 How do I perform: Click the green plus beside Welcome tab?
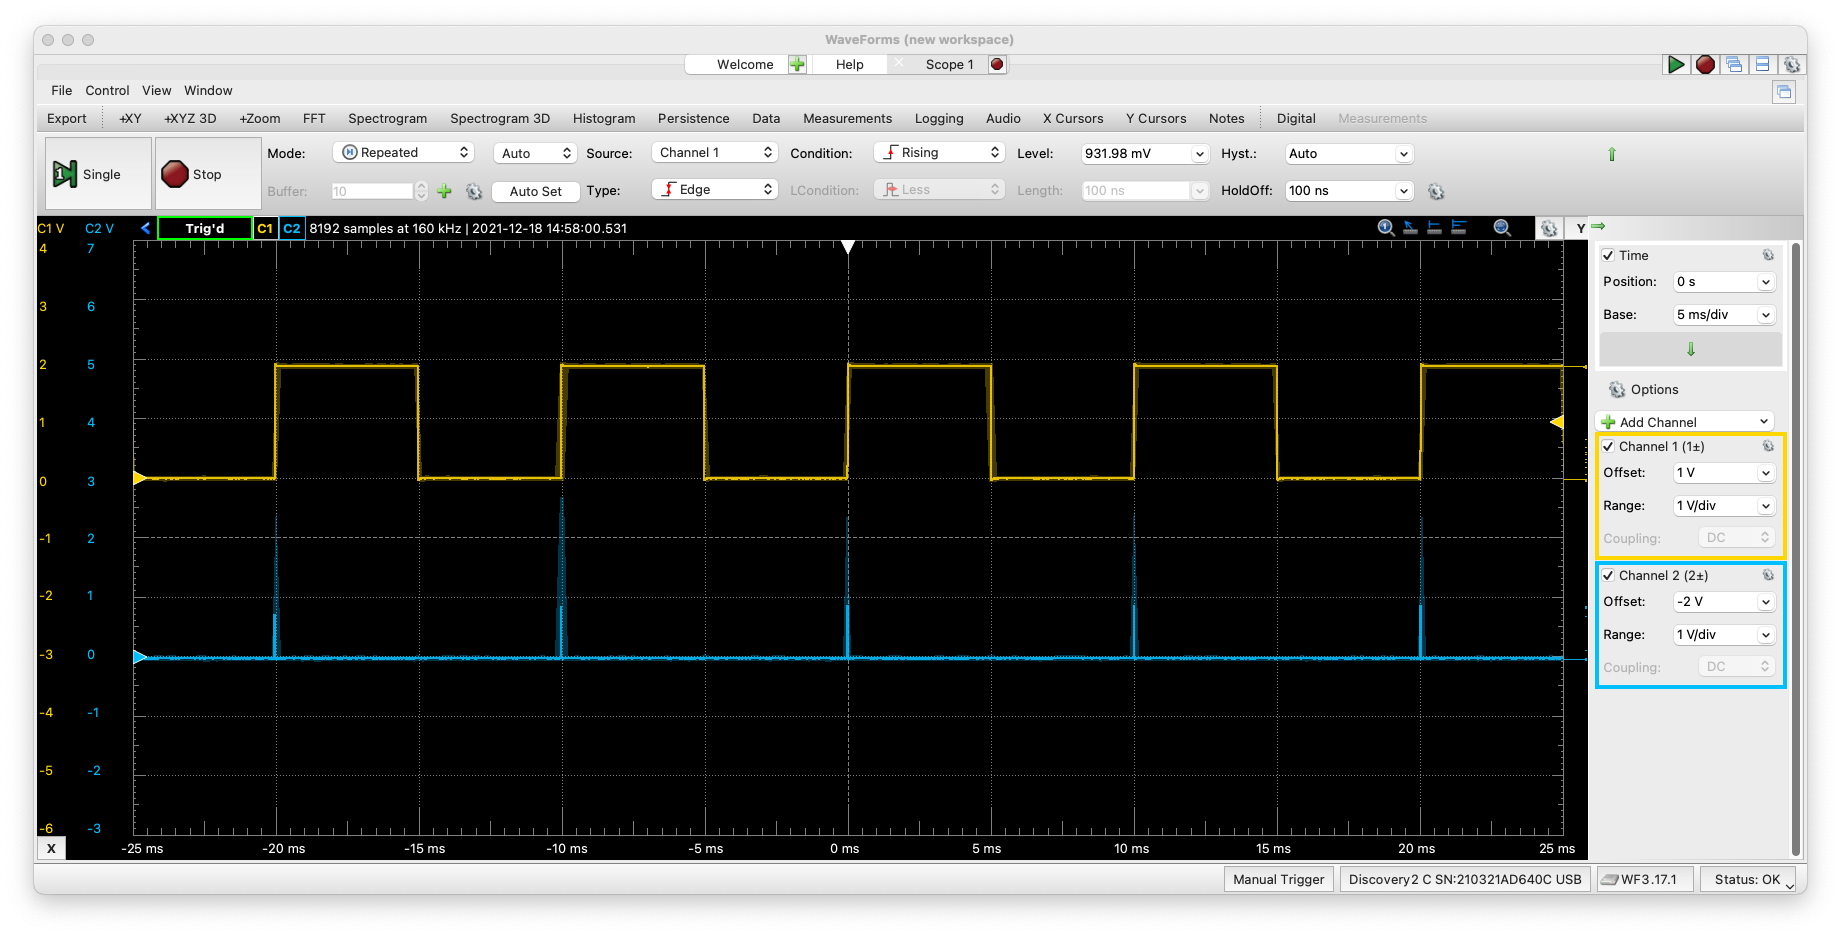tap(797, 64)
